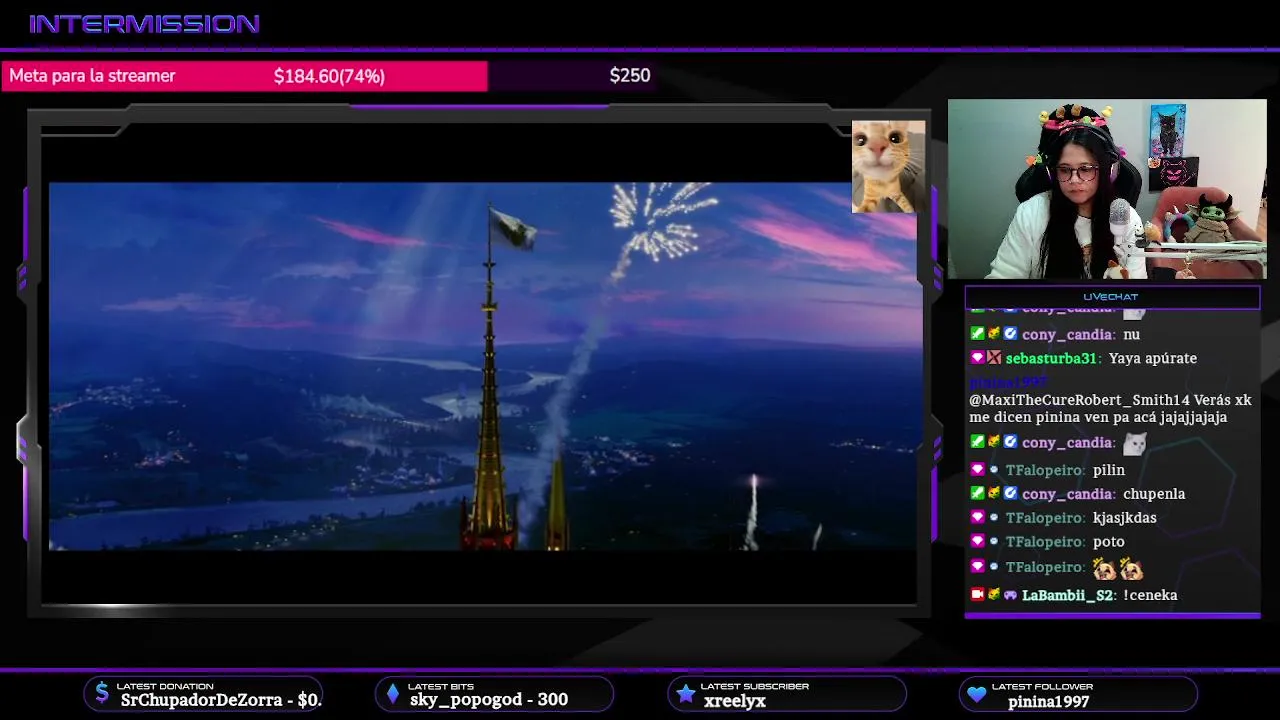Click TFalopeiro on the "pilin" message
The height and width of the screenshot is (720, 1280).
[x=1046, y=470]
